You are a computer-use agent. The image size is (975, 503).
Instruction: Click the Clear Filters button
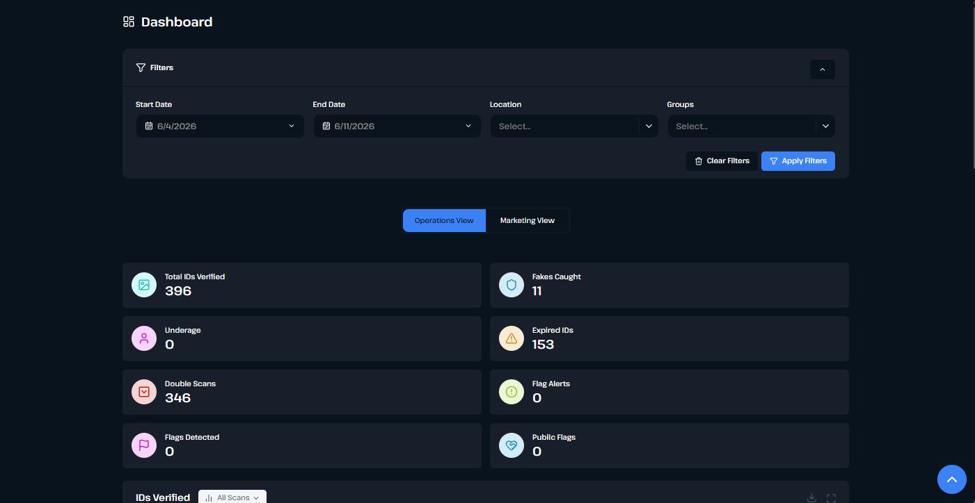tap(722, 161)
